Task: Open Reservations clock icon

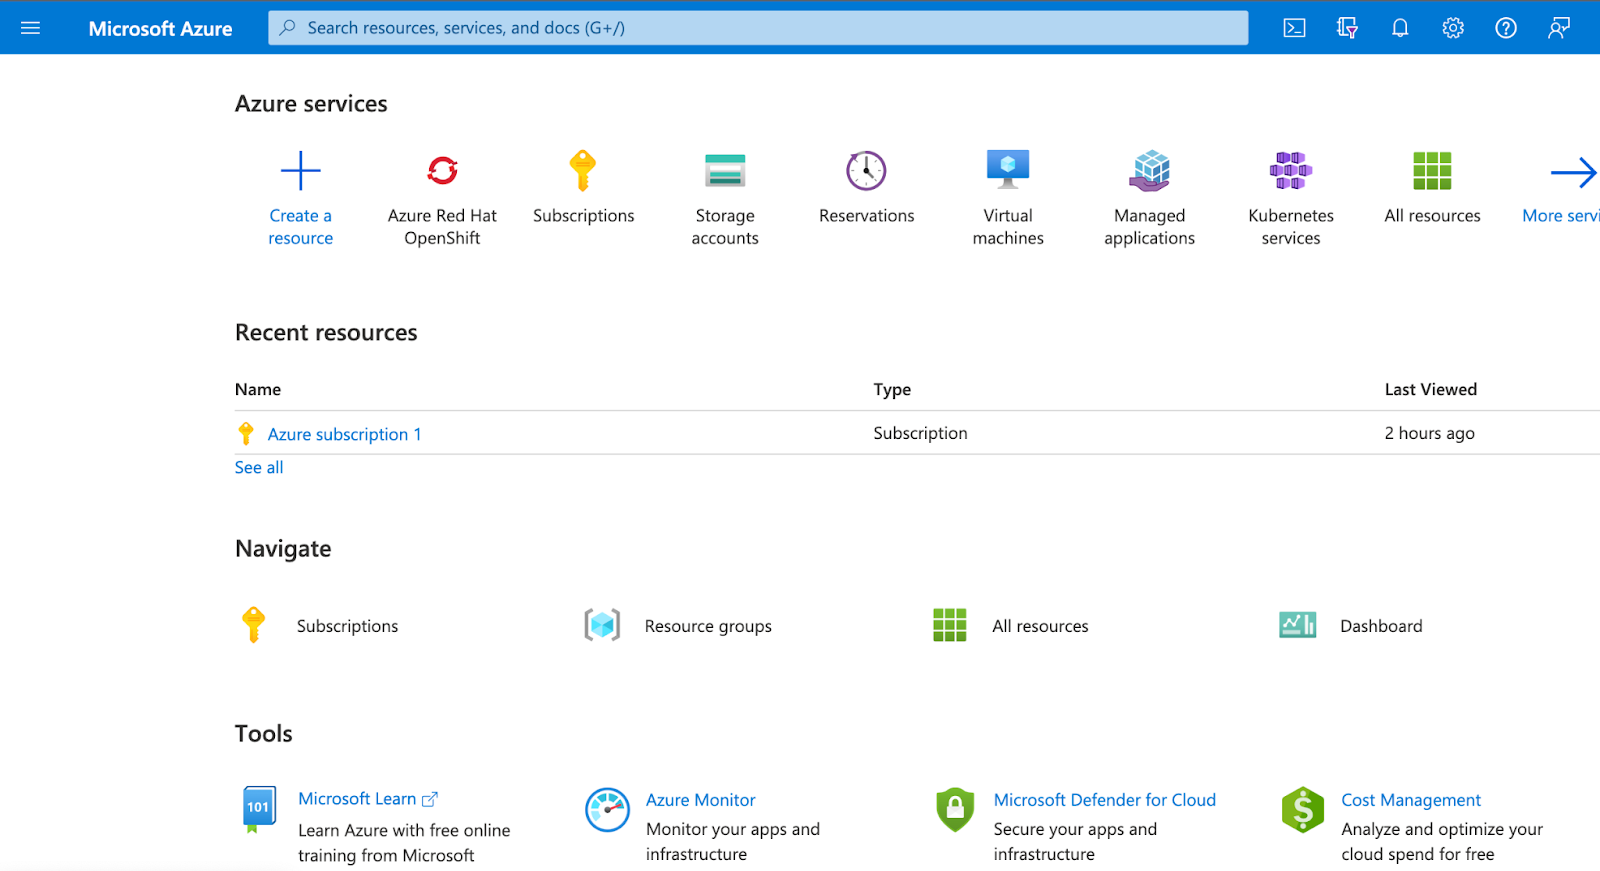Action: click(x=866, y=171)
